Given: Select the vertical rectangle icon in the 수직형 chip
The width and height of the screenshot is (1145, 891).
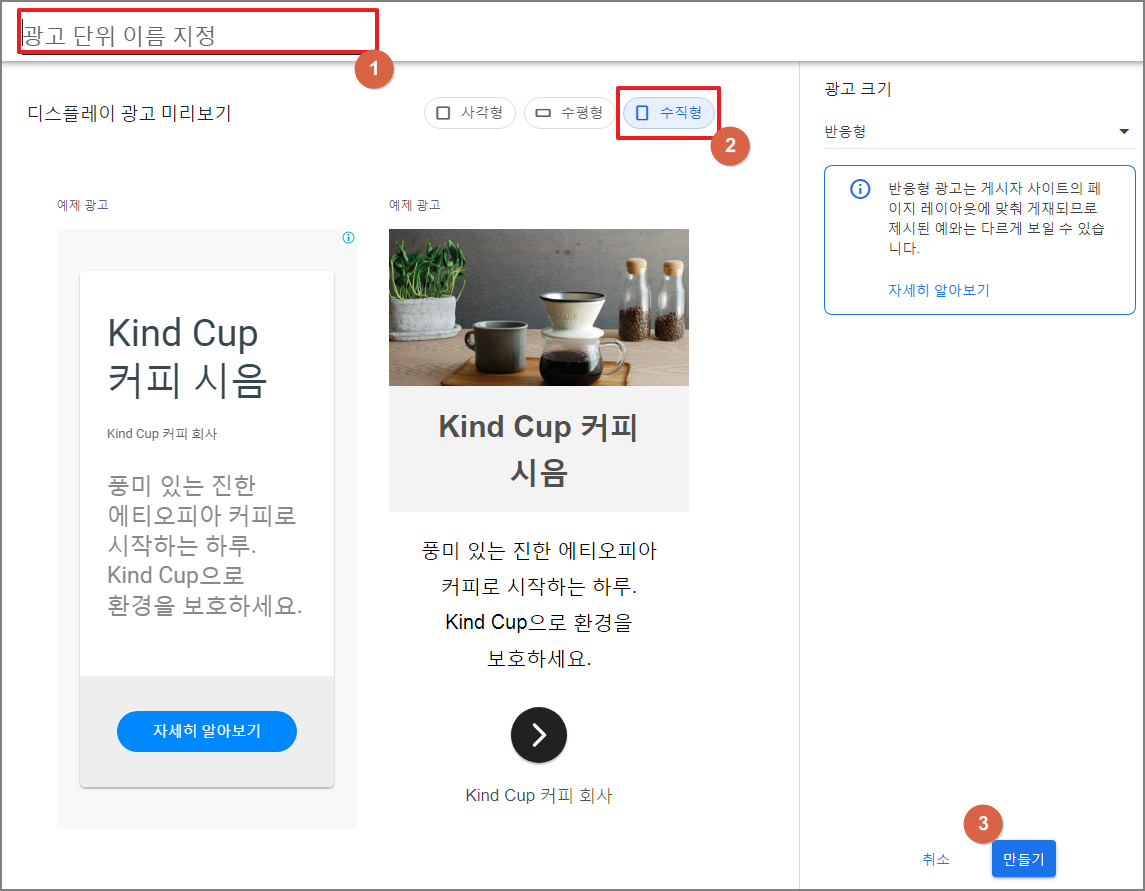Looking at the screenshot, I should pyautogui.click(x=641, y=113).
